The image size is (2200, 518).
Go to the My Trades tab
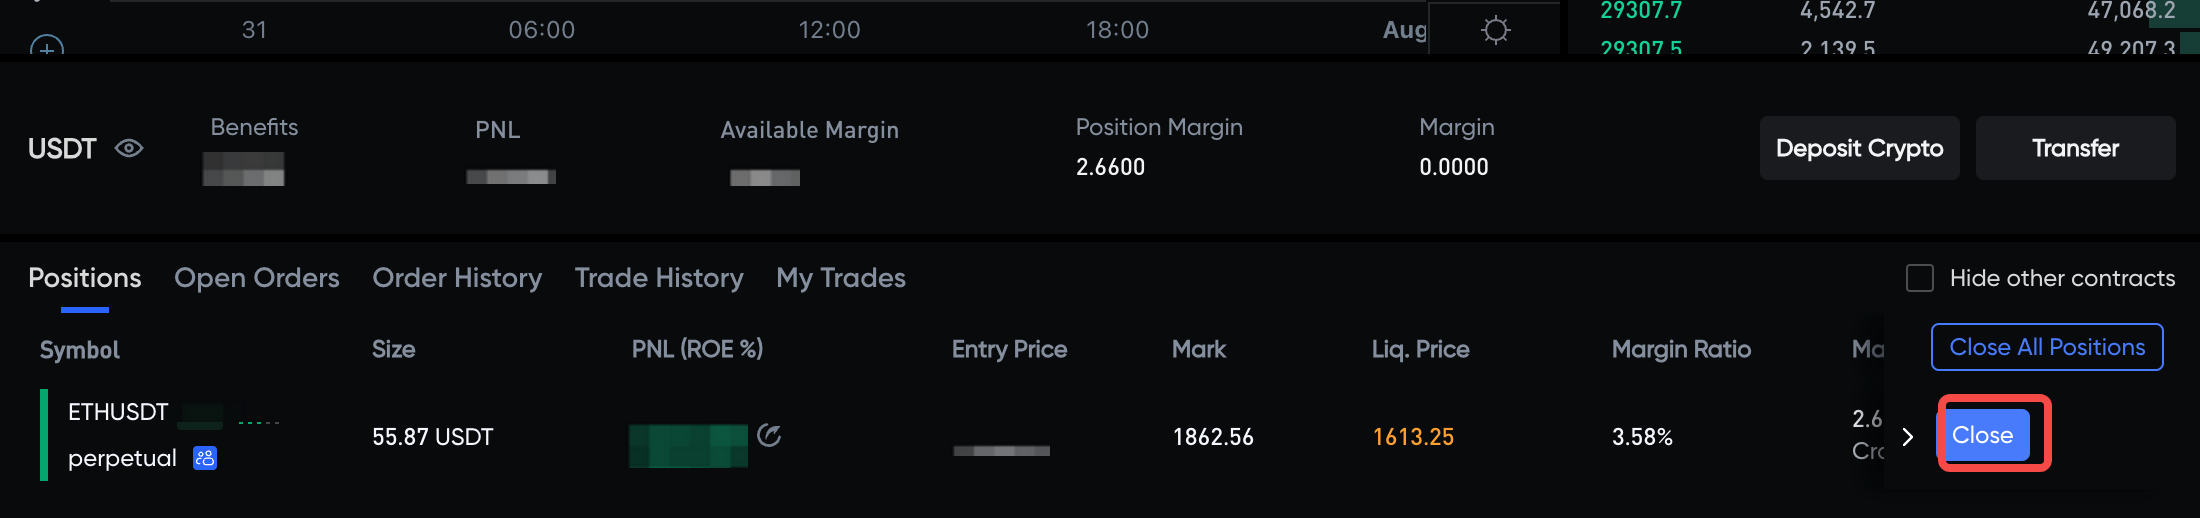click(x=840, y=278)
